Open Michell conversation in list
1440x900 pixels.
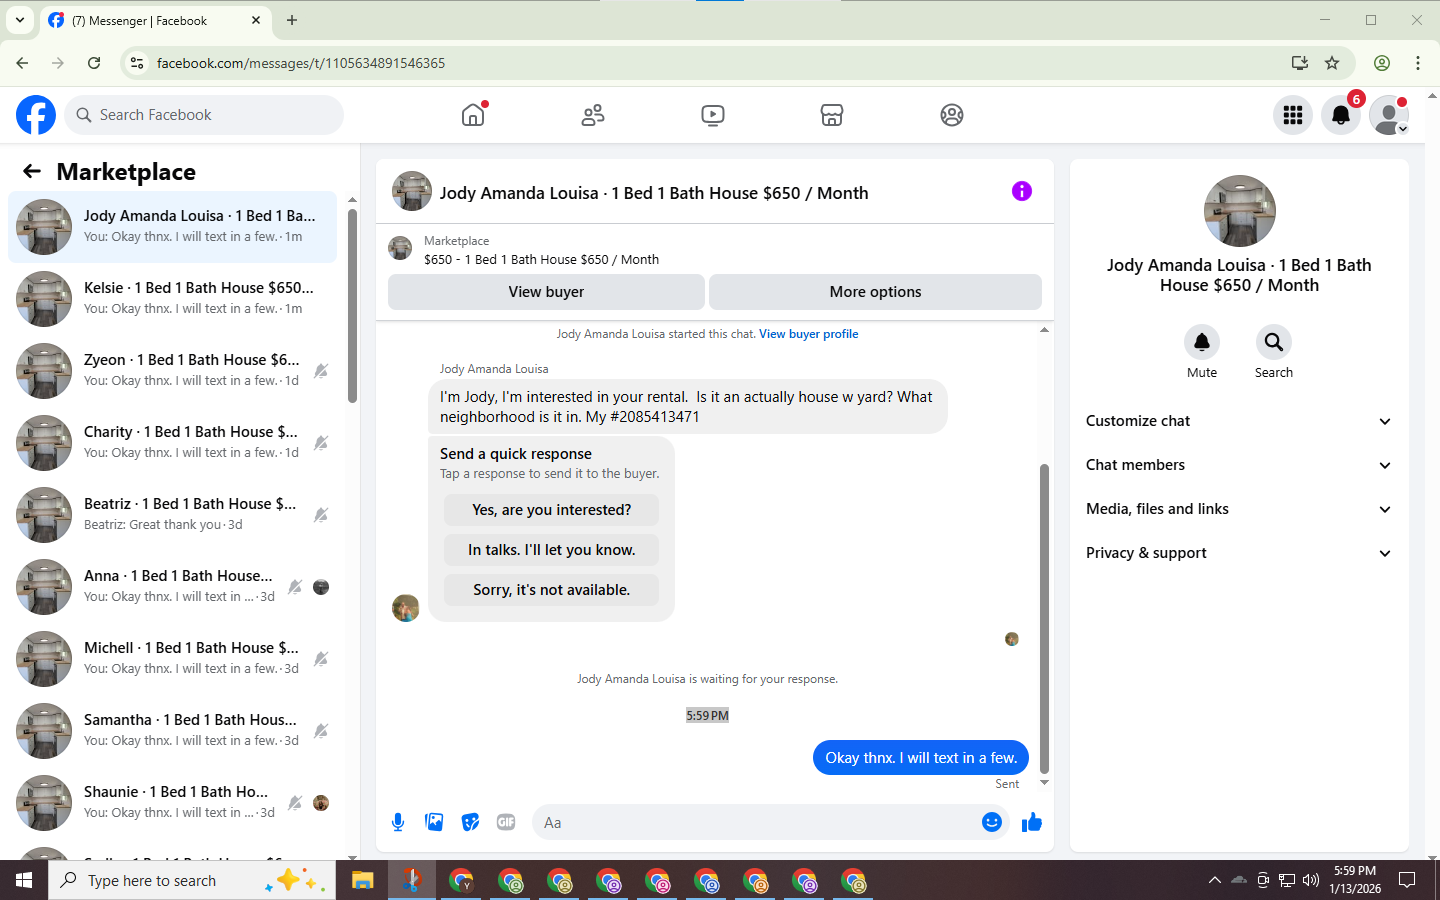pyautogui.click(x=172, y=659)
